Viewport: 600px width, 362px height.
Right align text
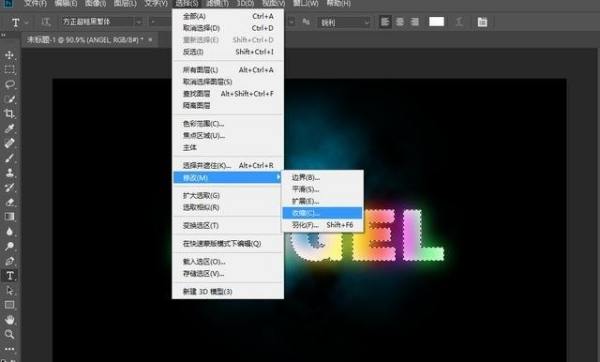(415, 22)
